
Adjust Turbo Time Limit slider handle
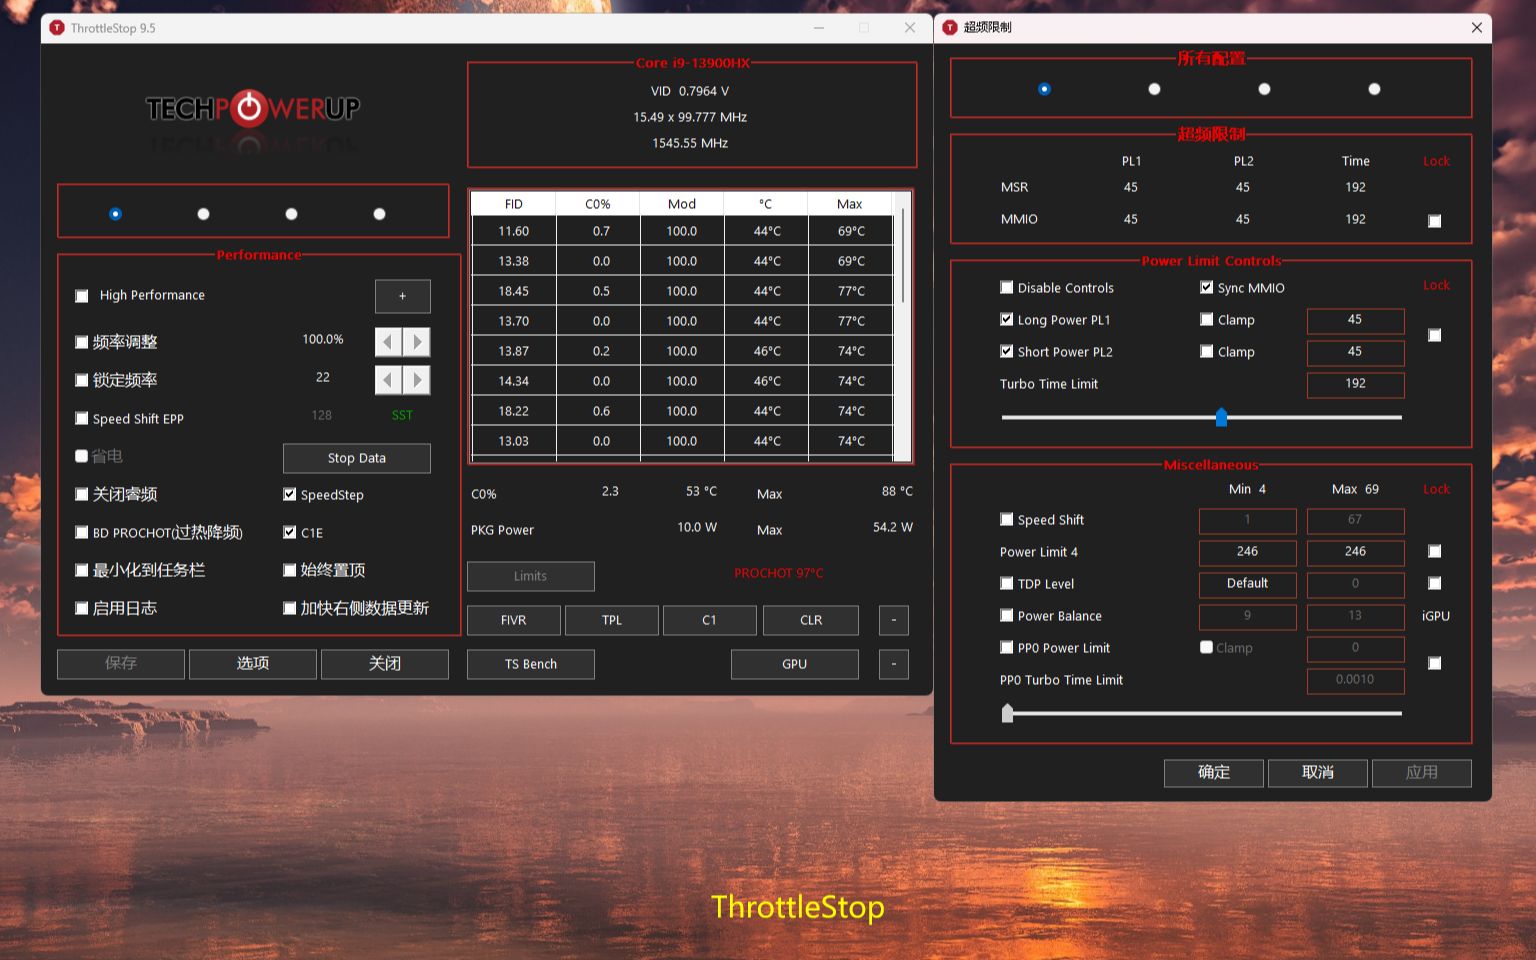1221,417
